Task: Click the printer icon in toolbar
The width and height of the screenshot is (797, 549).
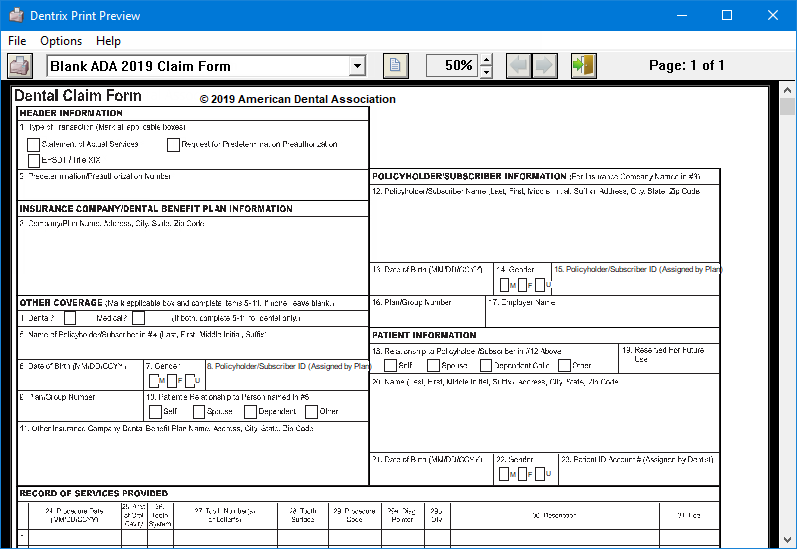Action: (x=20, y=66)
